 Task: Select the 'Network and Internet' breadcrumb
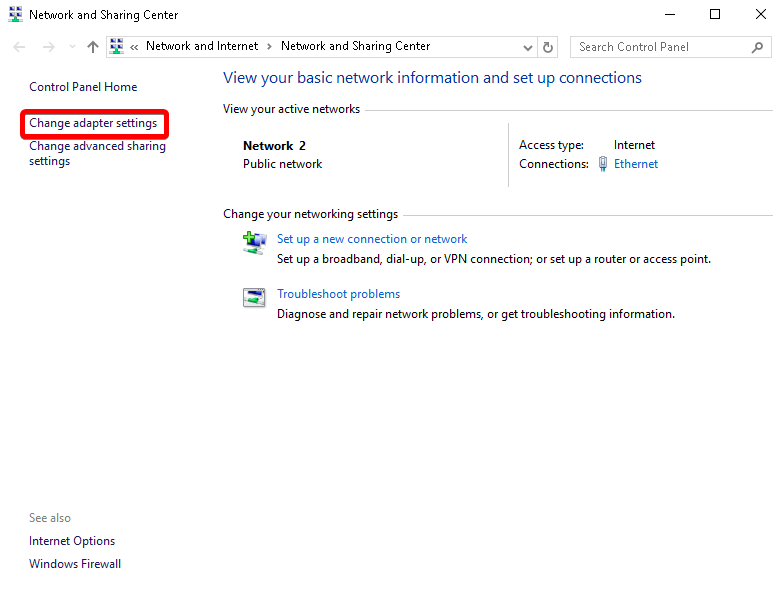pyautogui.click(x=201, y=46)
